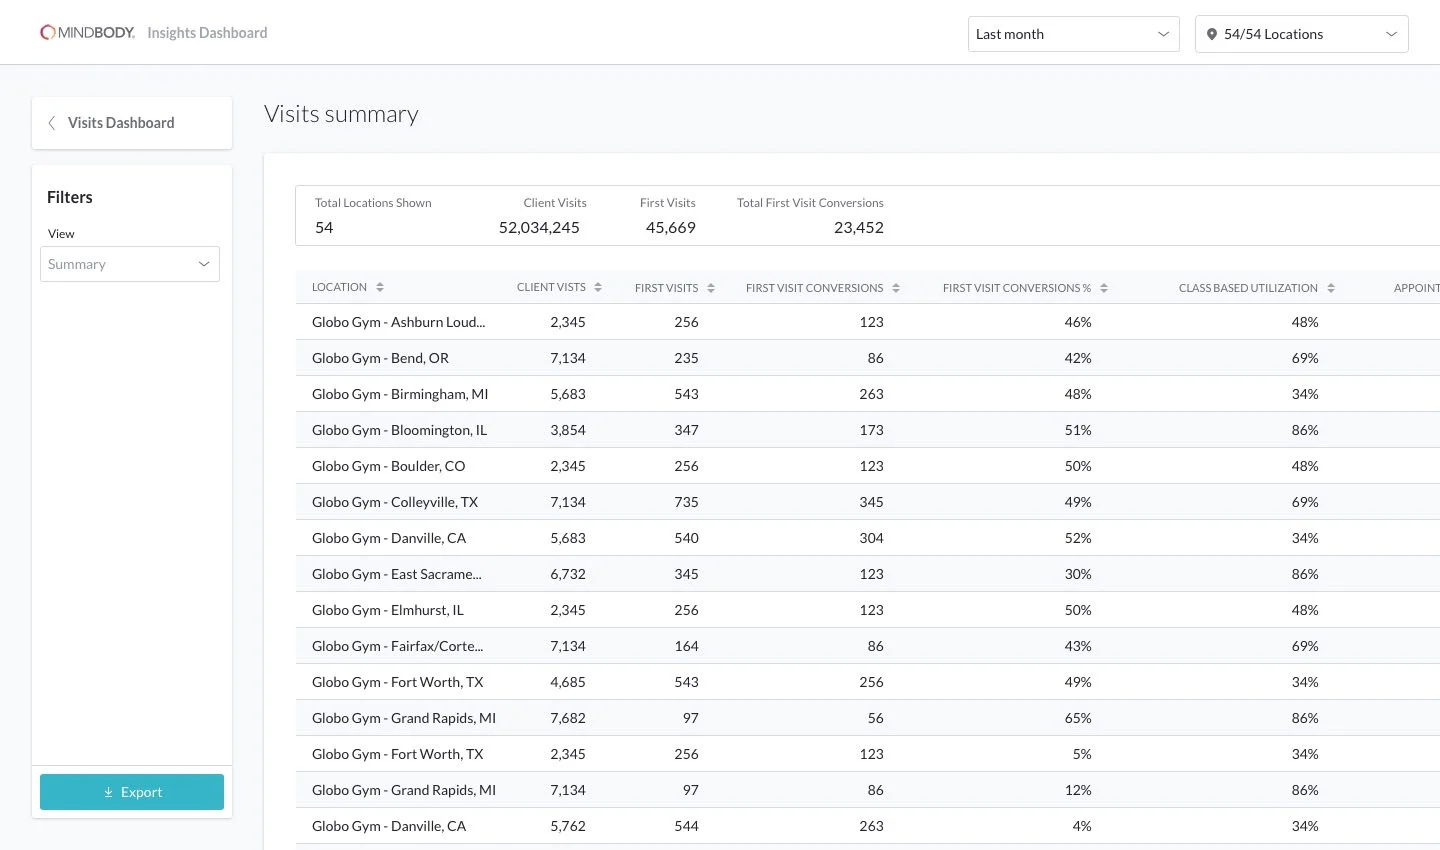The height and width of the screenshot is (850, 1440).
Task: Click first visits value 164
Action: coord(686,646)
